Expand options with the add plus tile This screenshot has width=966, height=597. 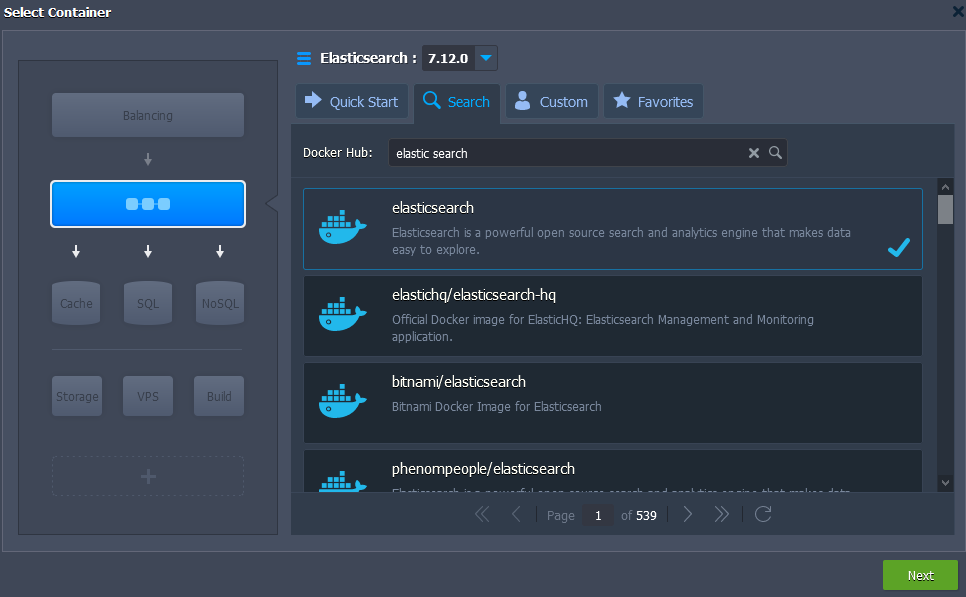[147, 476]
